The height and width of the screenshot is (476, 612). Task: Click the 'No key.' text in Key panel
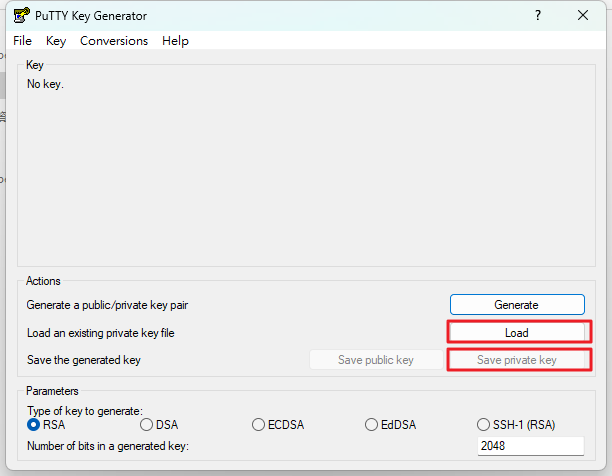tap(45, 84)
